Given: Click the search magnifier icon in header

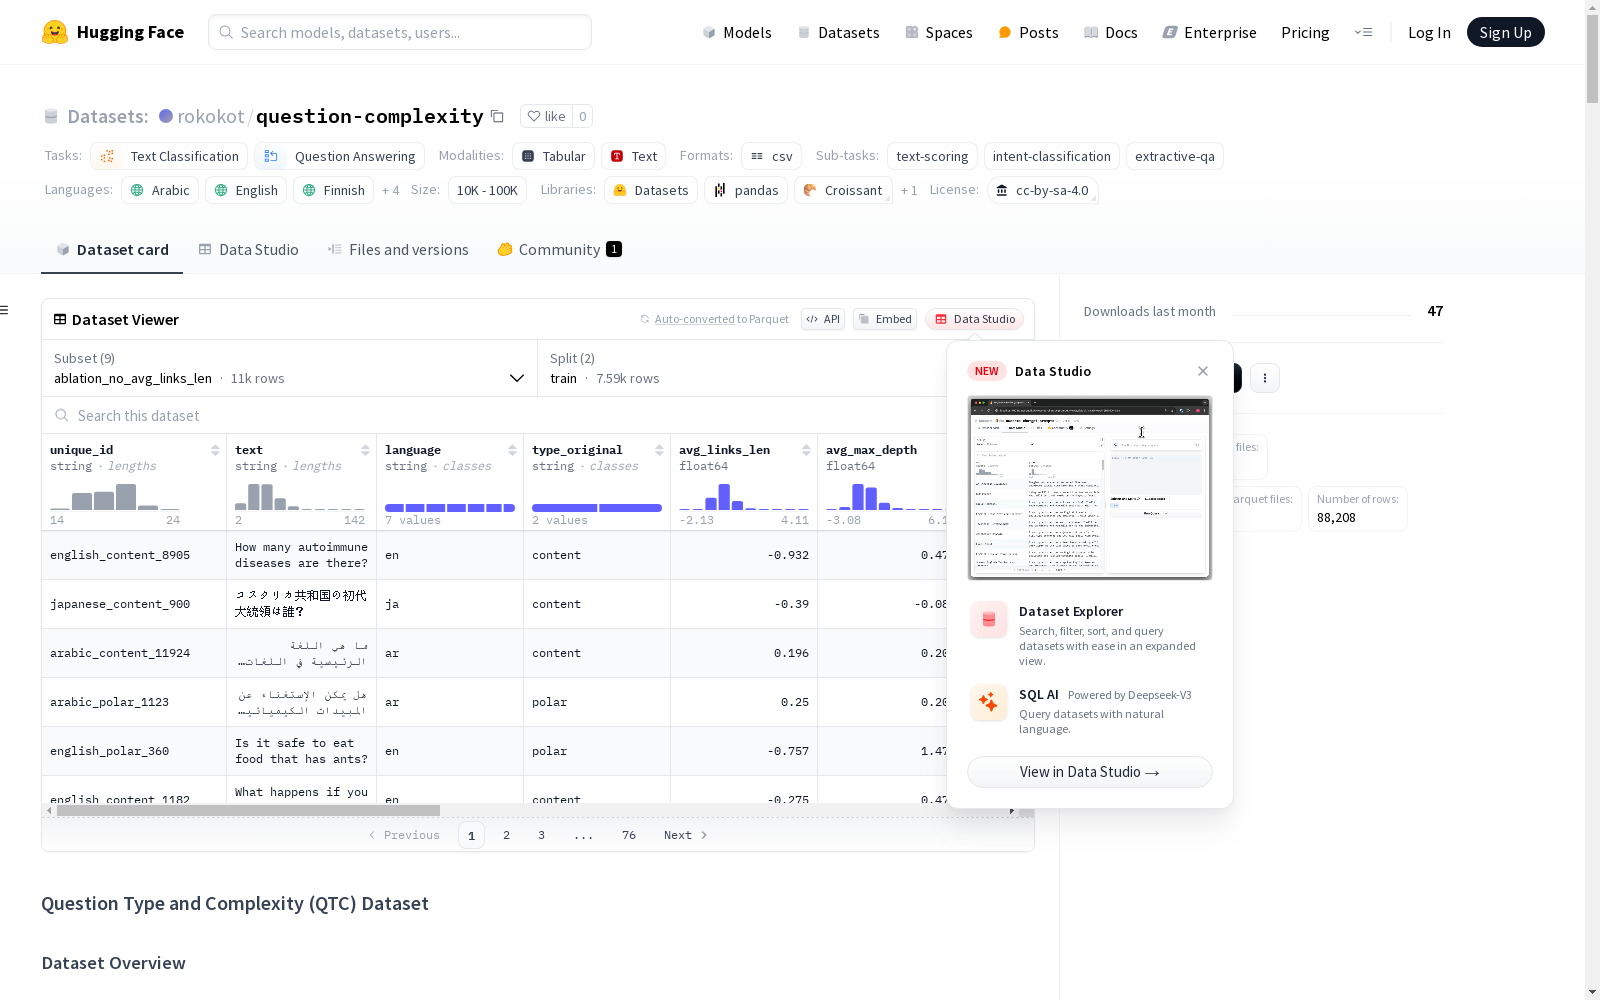Looking at the screenshot, I should pos(226,32).
